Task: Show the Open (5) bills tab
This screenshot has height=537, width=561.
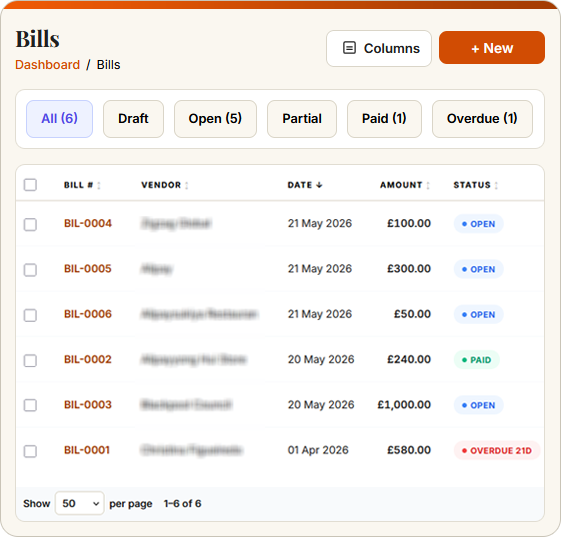Action: click(x=215, y=119)
